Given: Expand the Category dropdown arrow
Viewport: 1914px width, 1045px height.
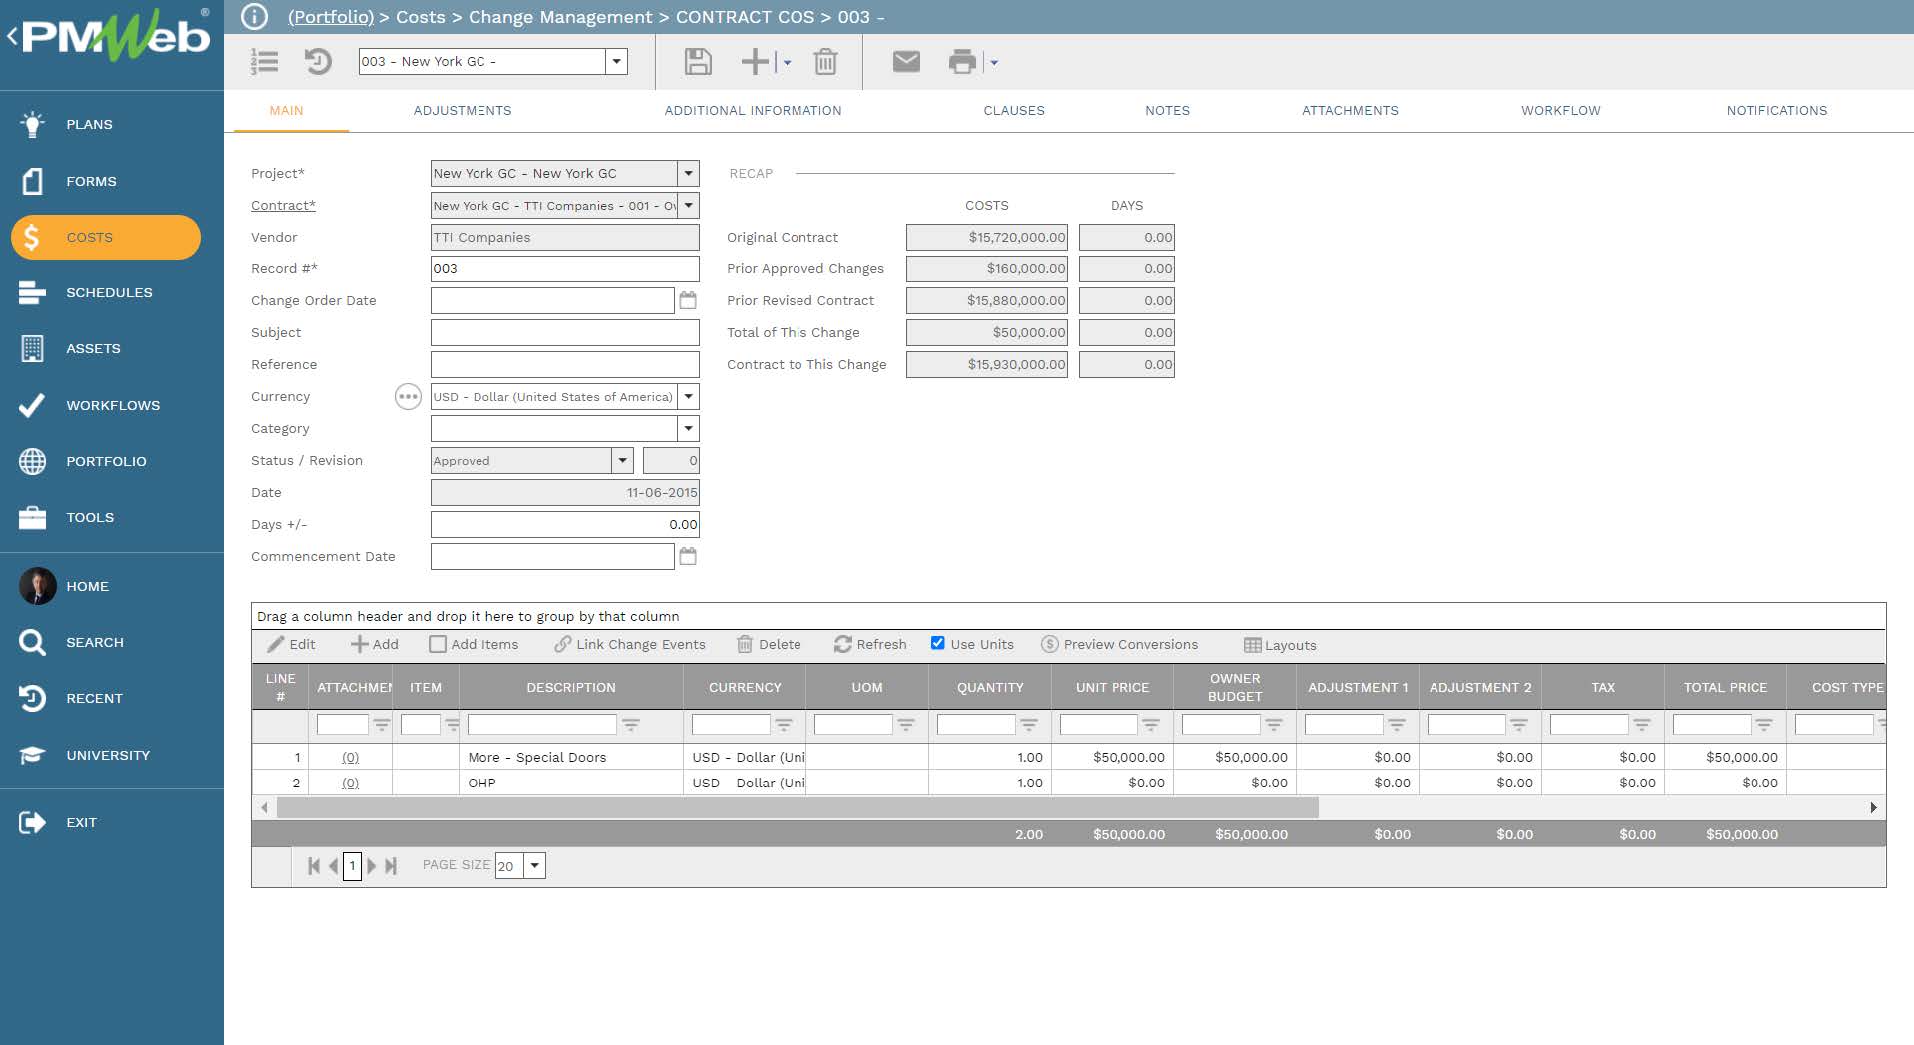Looking at the screenshot, I should tap(688, 429).
